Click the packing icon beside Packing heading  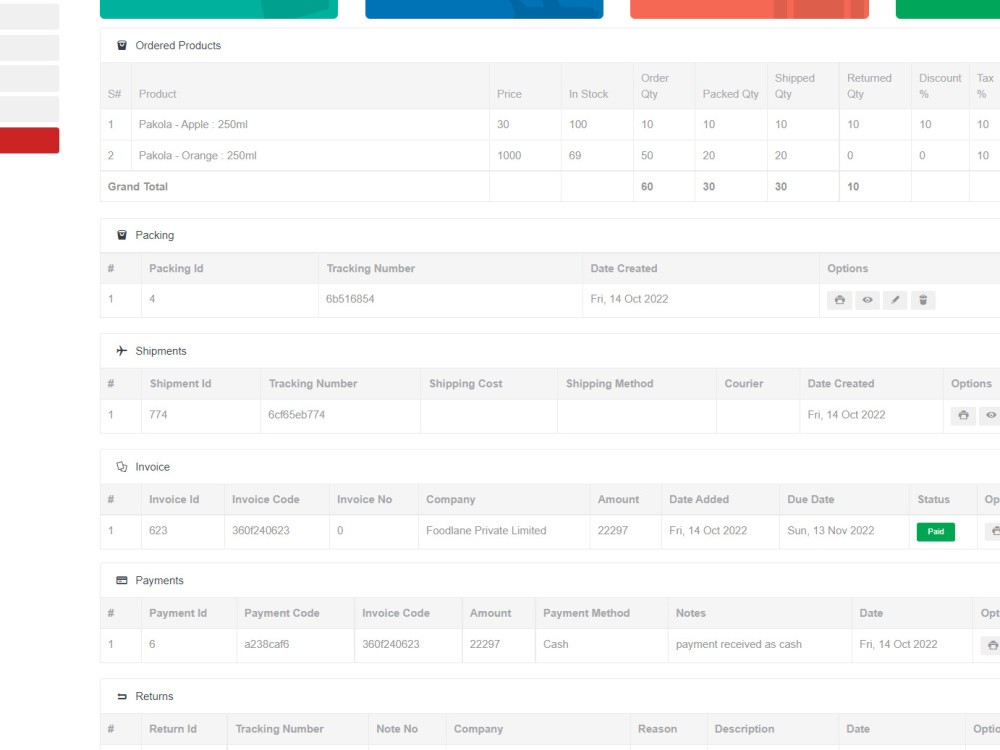point(122,235)
